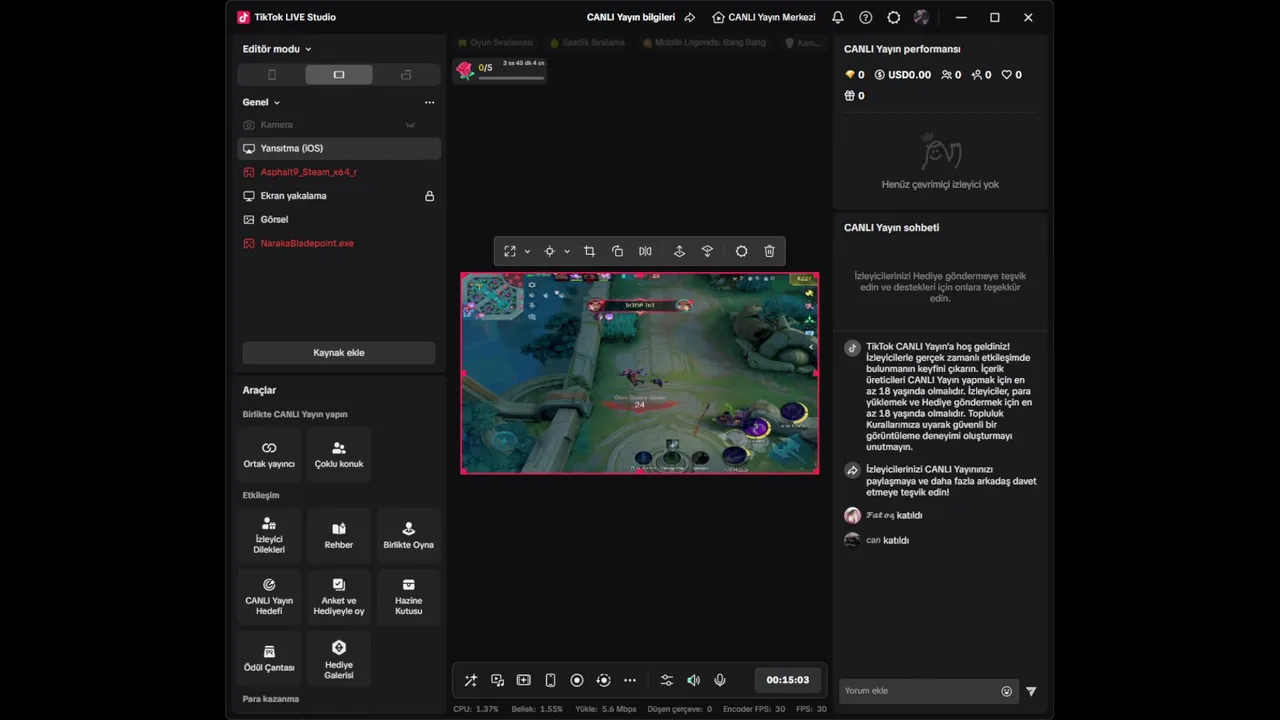Select the game preview in canvas
Image resolution: width=1280 pixels, height=720 pixels.
[x=639, y=373]
